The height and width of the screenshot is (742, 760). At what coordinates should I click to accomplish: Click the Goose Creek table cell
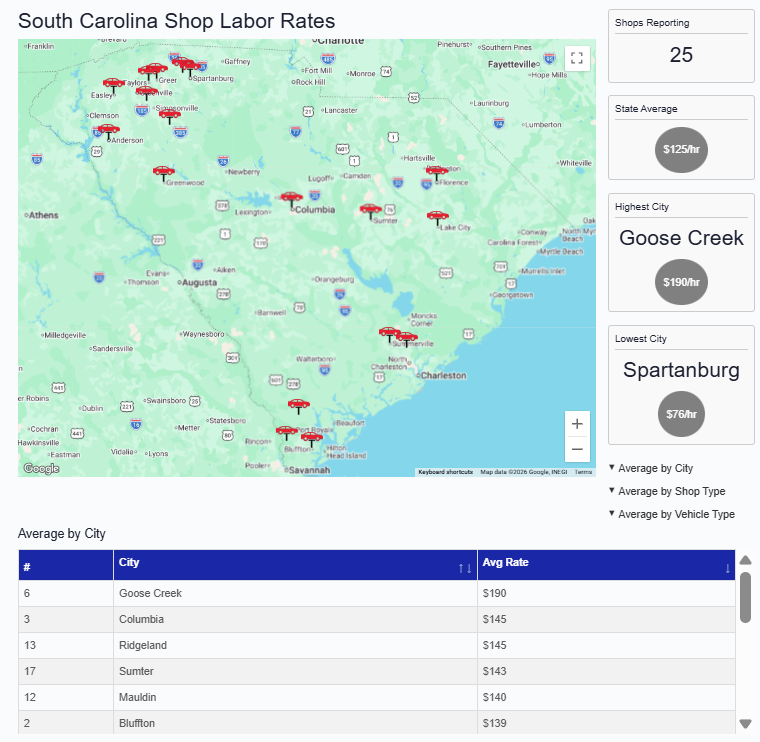point(295,593)
